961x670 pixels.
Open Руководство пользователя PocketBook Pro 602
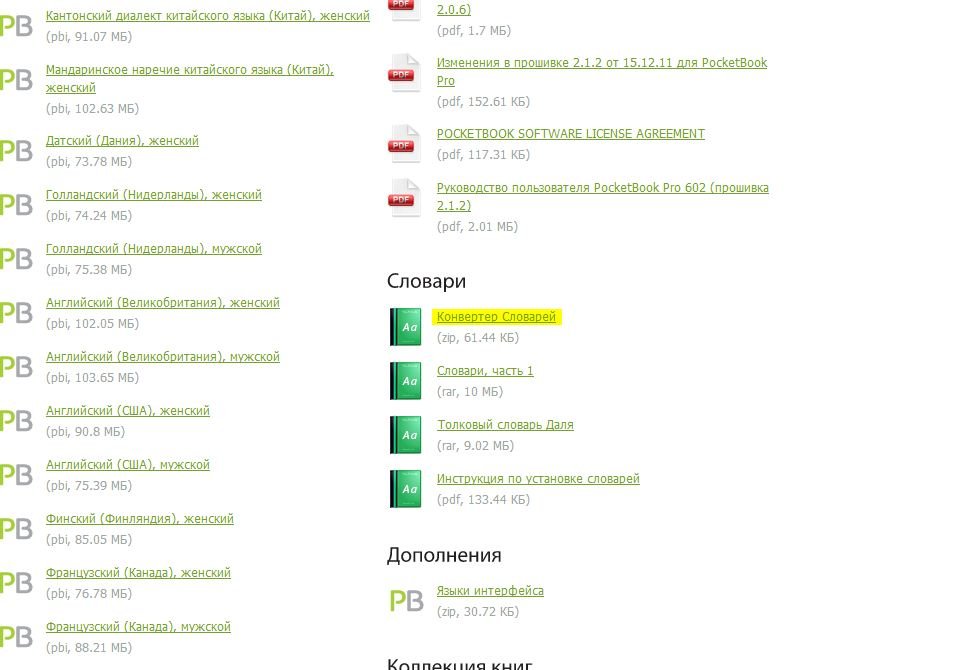click(x=602, y=196)
